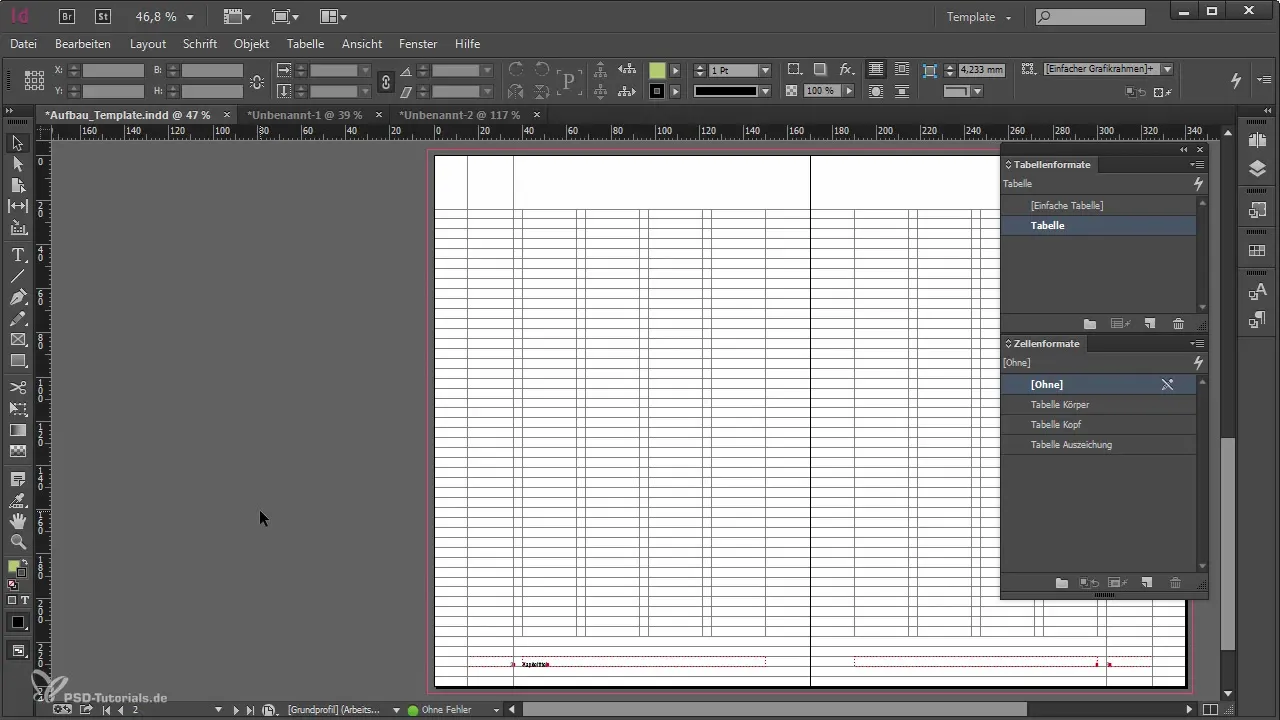This screenshot has width=1280, height=720.
Task: Select the Pen tool
Action: click(x=18, y=298)
